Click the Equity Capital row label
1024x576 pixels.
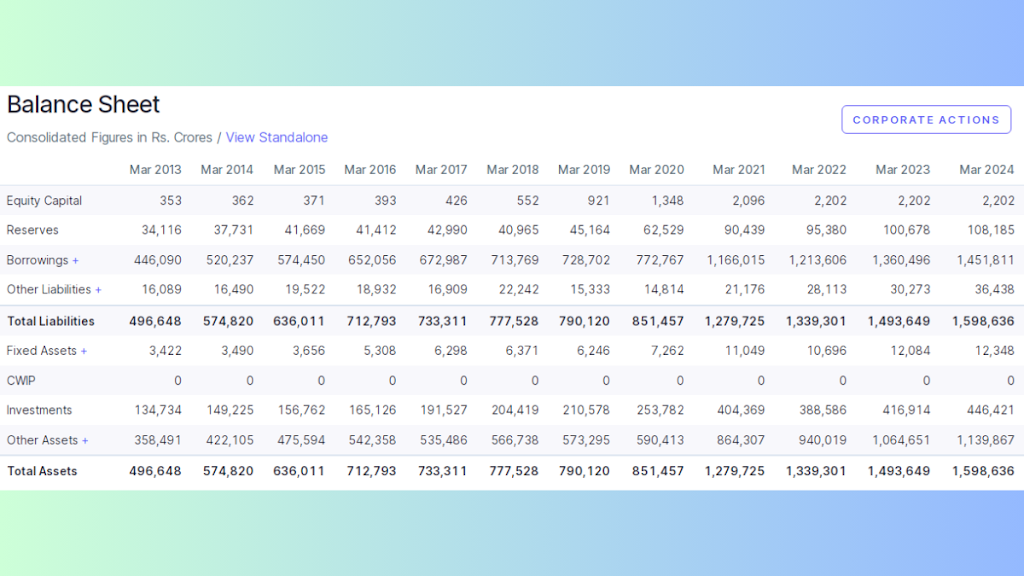pos(44,200)
